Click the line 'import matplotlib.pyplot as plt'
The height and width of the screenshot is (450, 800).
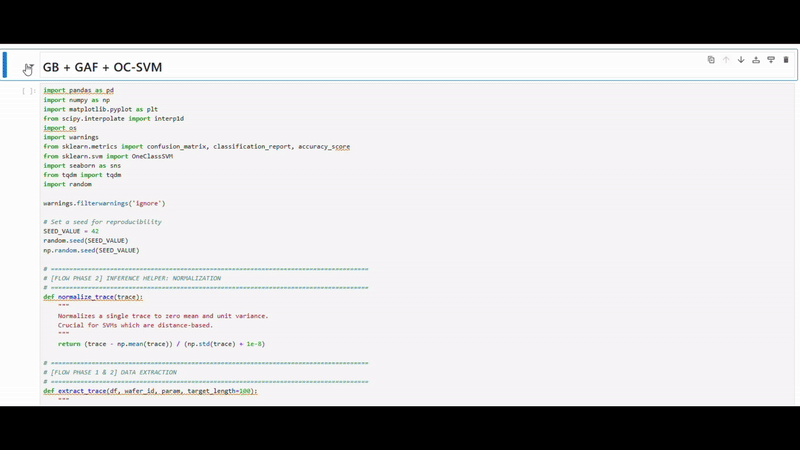(x=101, y=109)
